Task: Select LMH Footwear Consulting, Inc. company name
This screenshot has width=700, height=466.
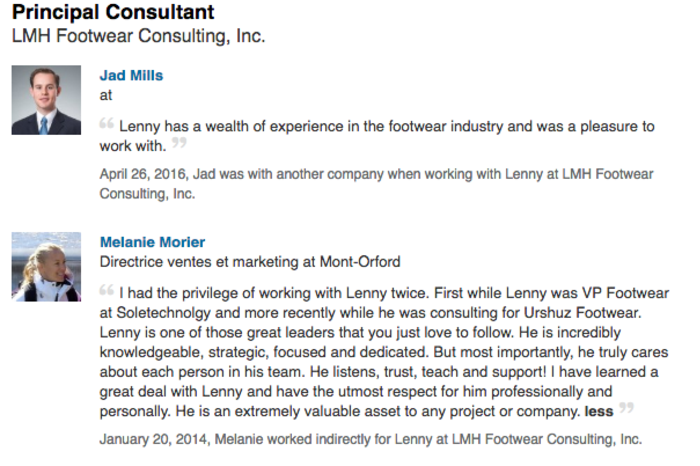Action: pos(138,36)
